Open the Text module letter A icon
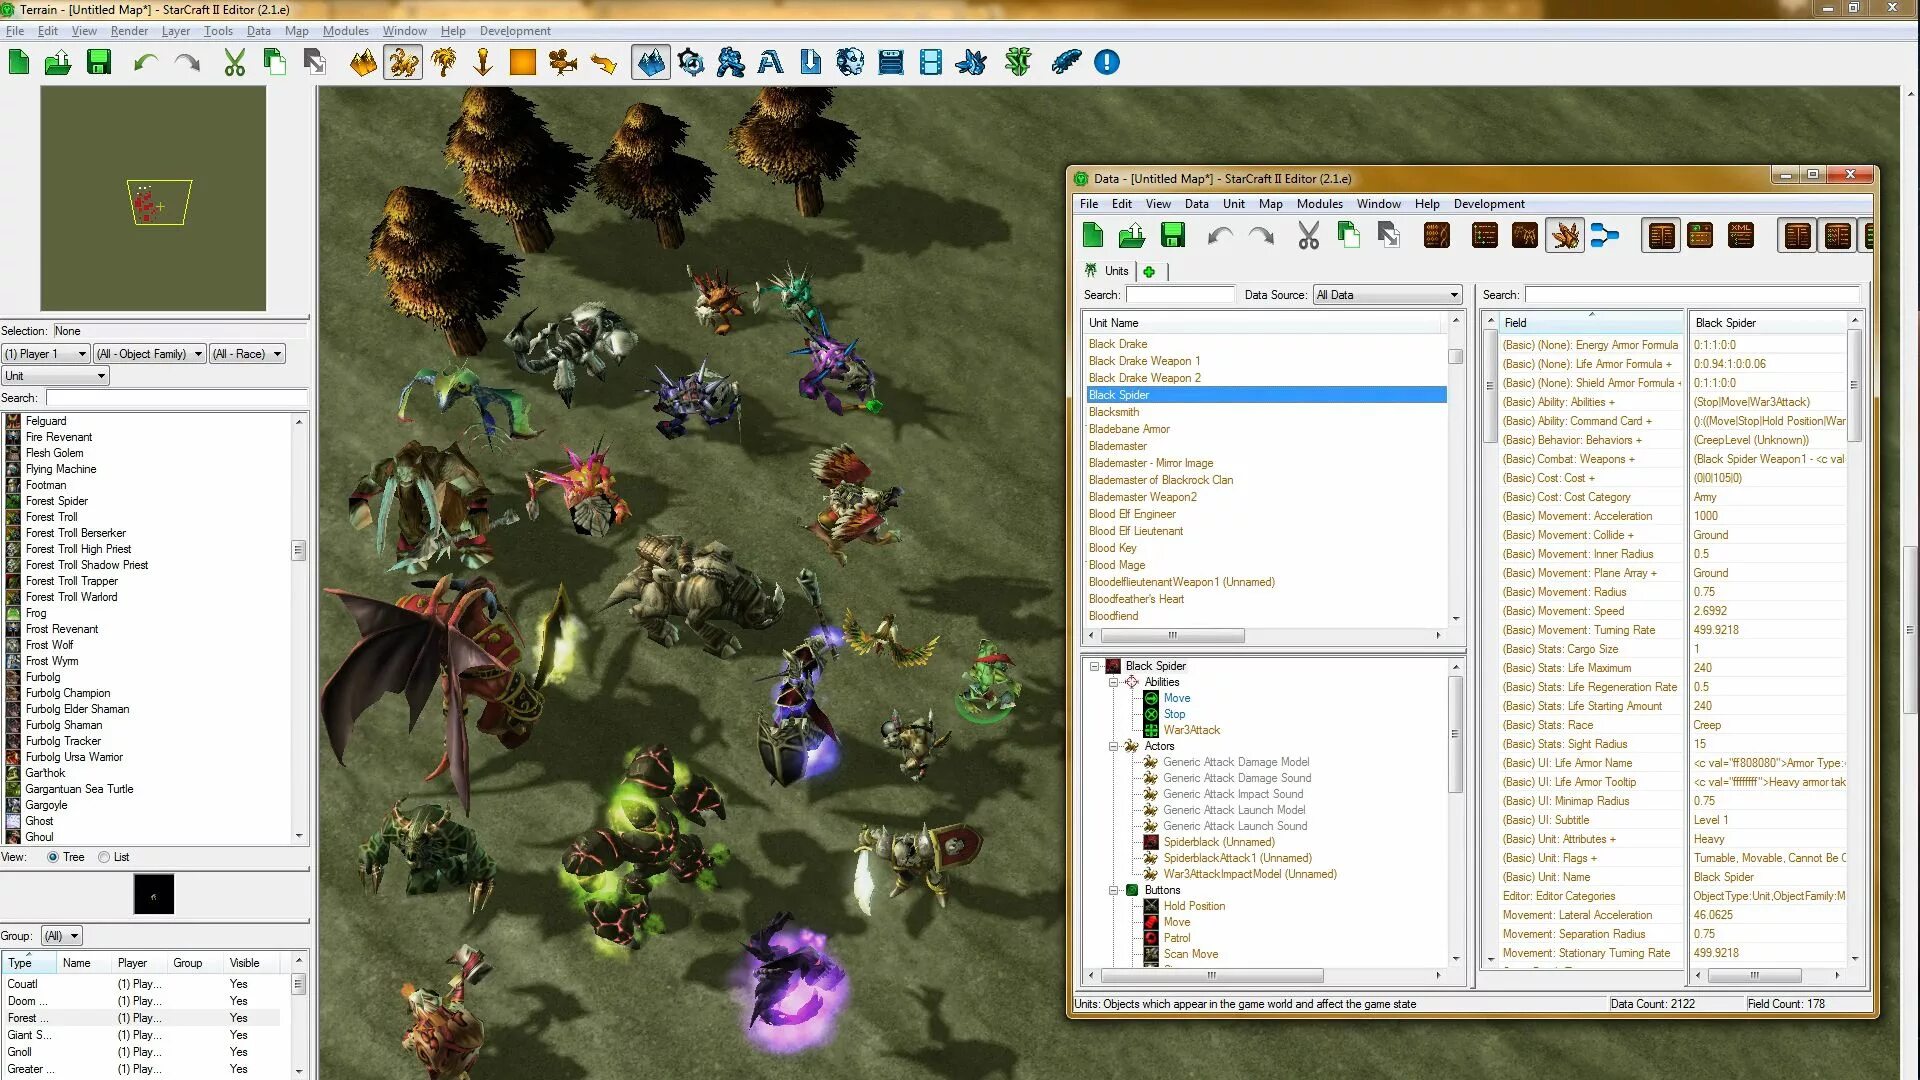 770,63
